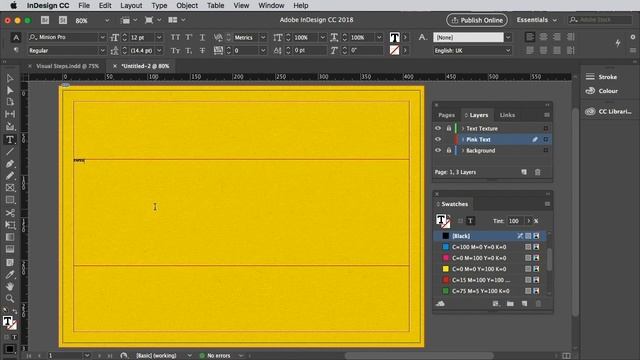
Task: Open the CC Libraries panel
Action: [609, 111]
